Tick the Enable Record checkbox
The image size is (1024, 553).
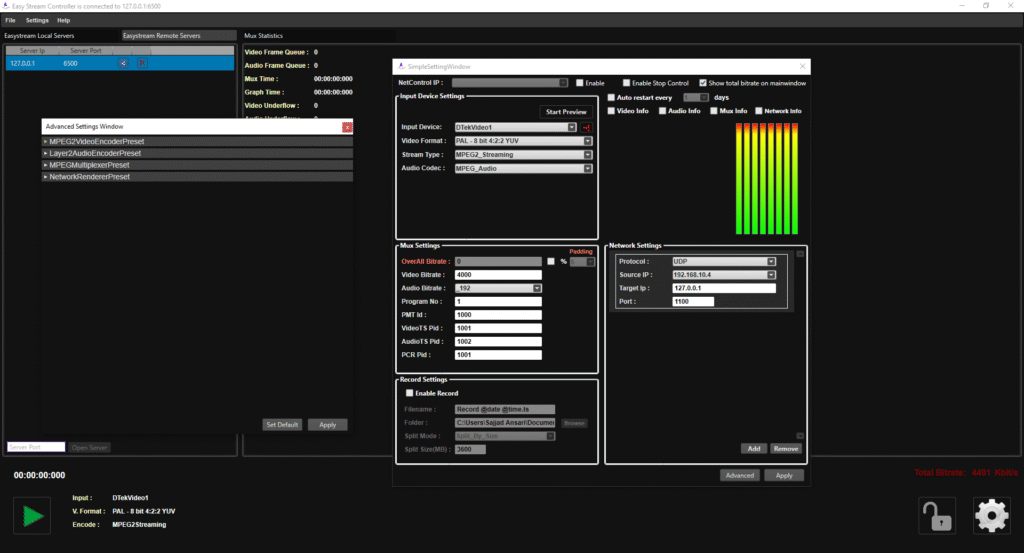point(409,393)
